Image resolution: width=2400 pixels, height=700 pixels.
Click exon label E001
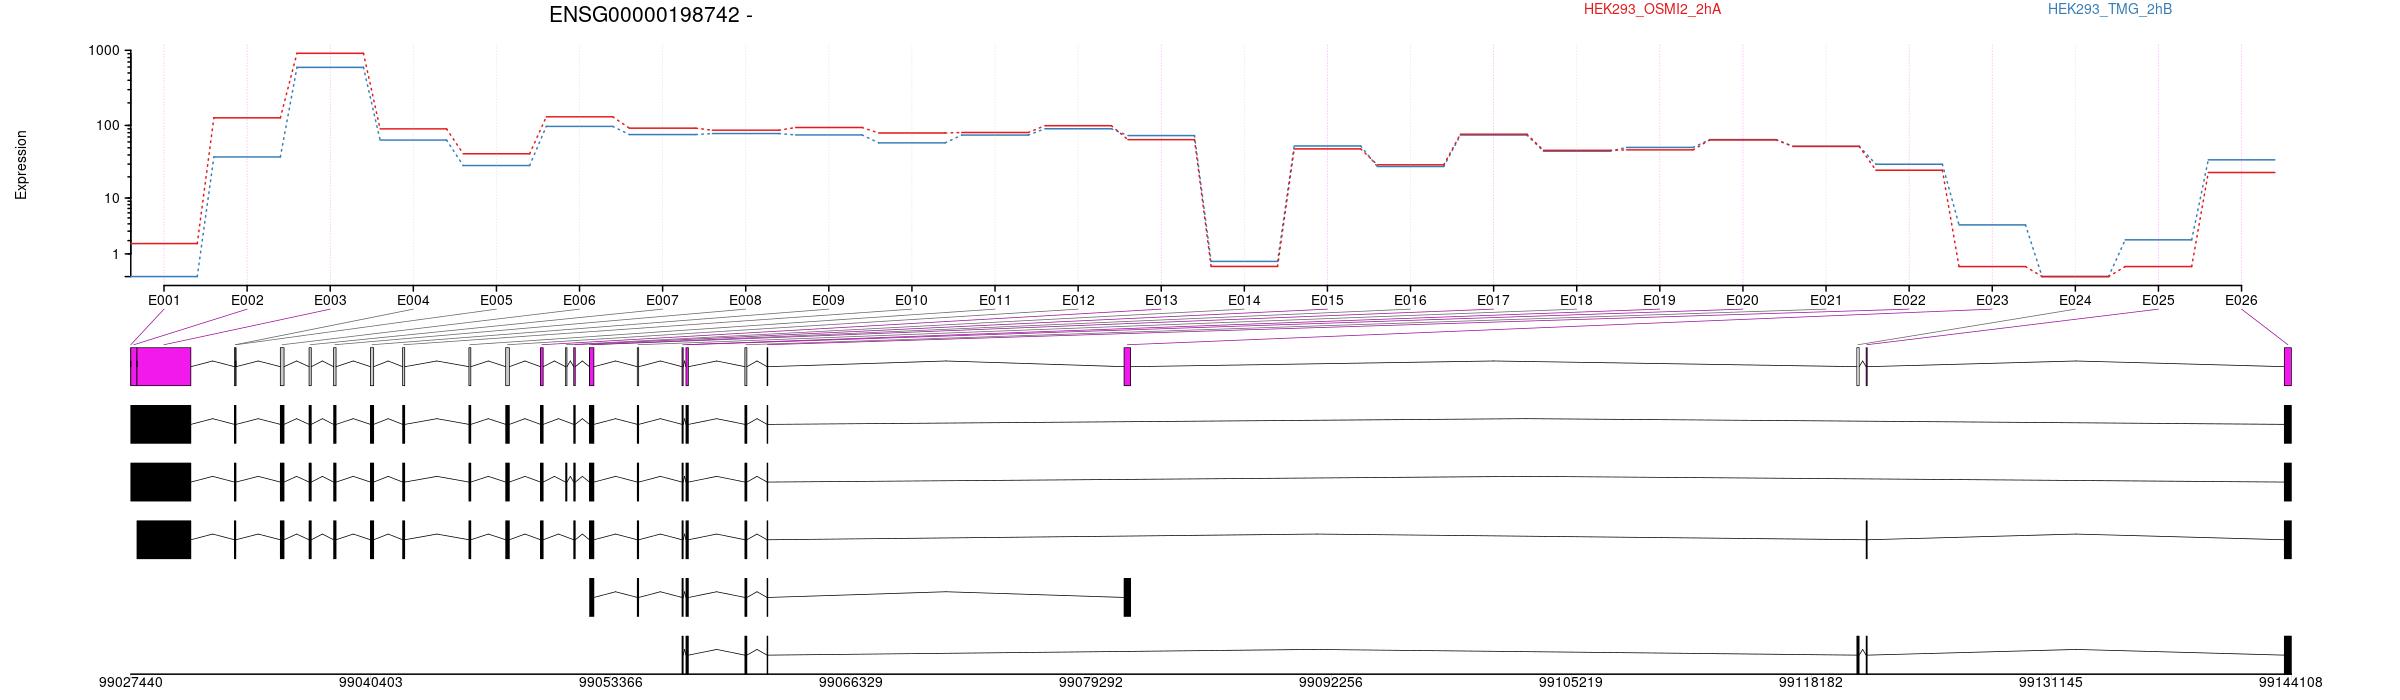pos(164,300)
